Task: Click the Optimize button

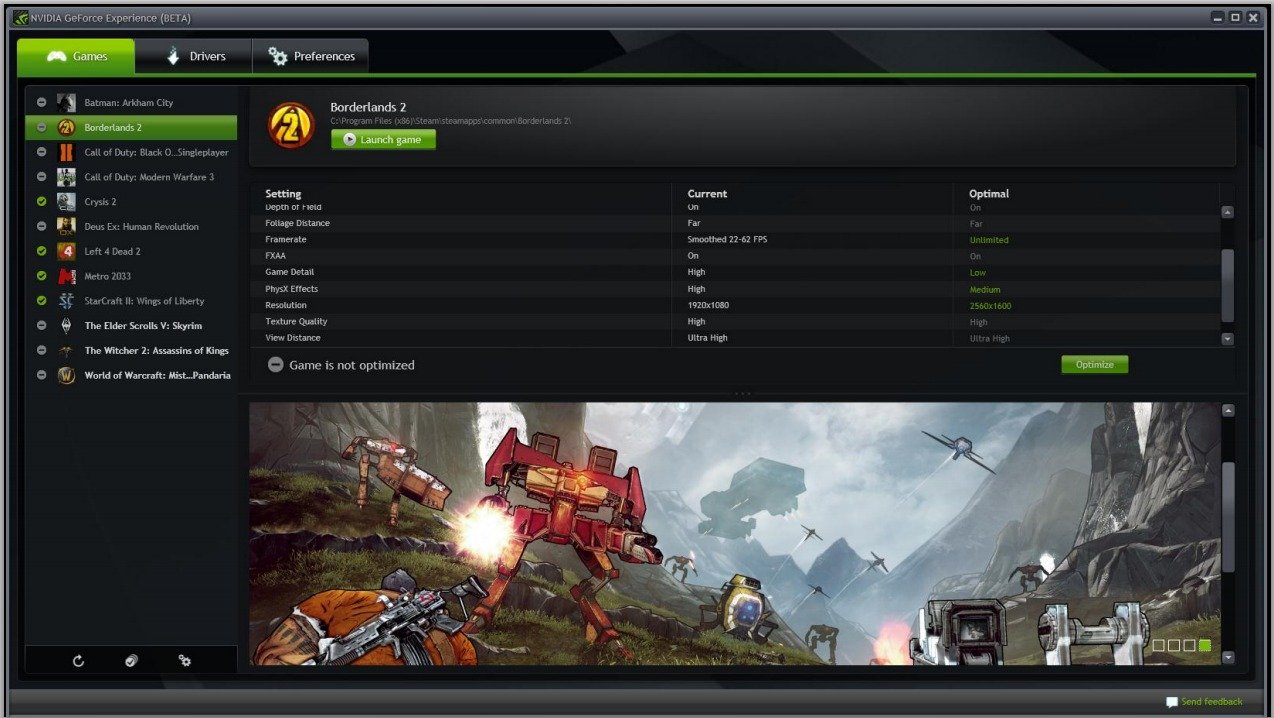Action: click(1094, 365)
